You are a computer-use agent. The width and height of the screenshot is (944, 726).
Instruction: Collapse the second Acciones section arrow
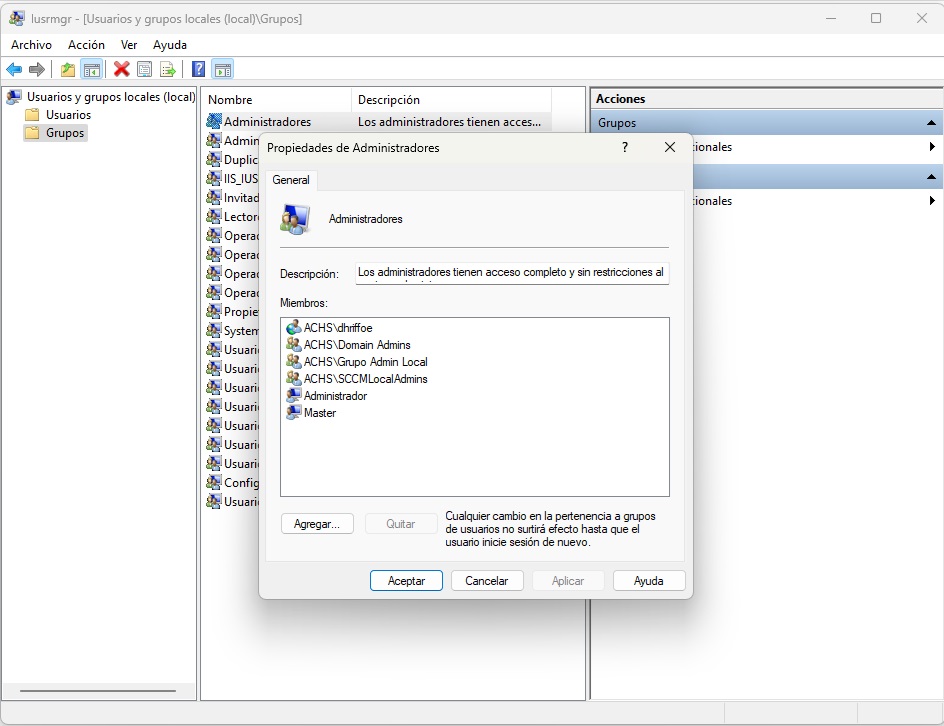[x=931, y=177]
